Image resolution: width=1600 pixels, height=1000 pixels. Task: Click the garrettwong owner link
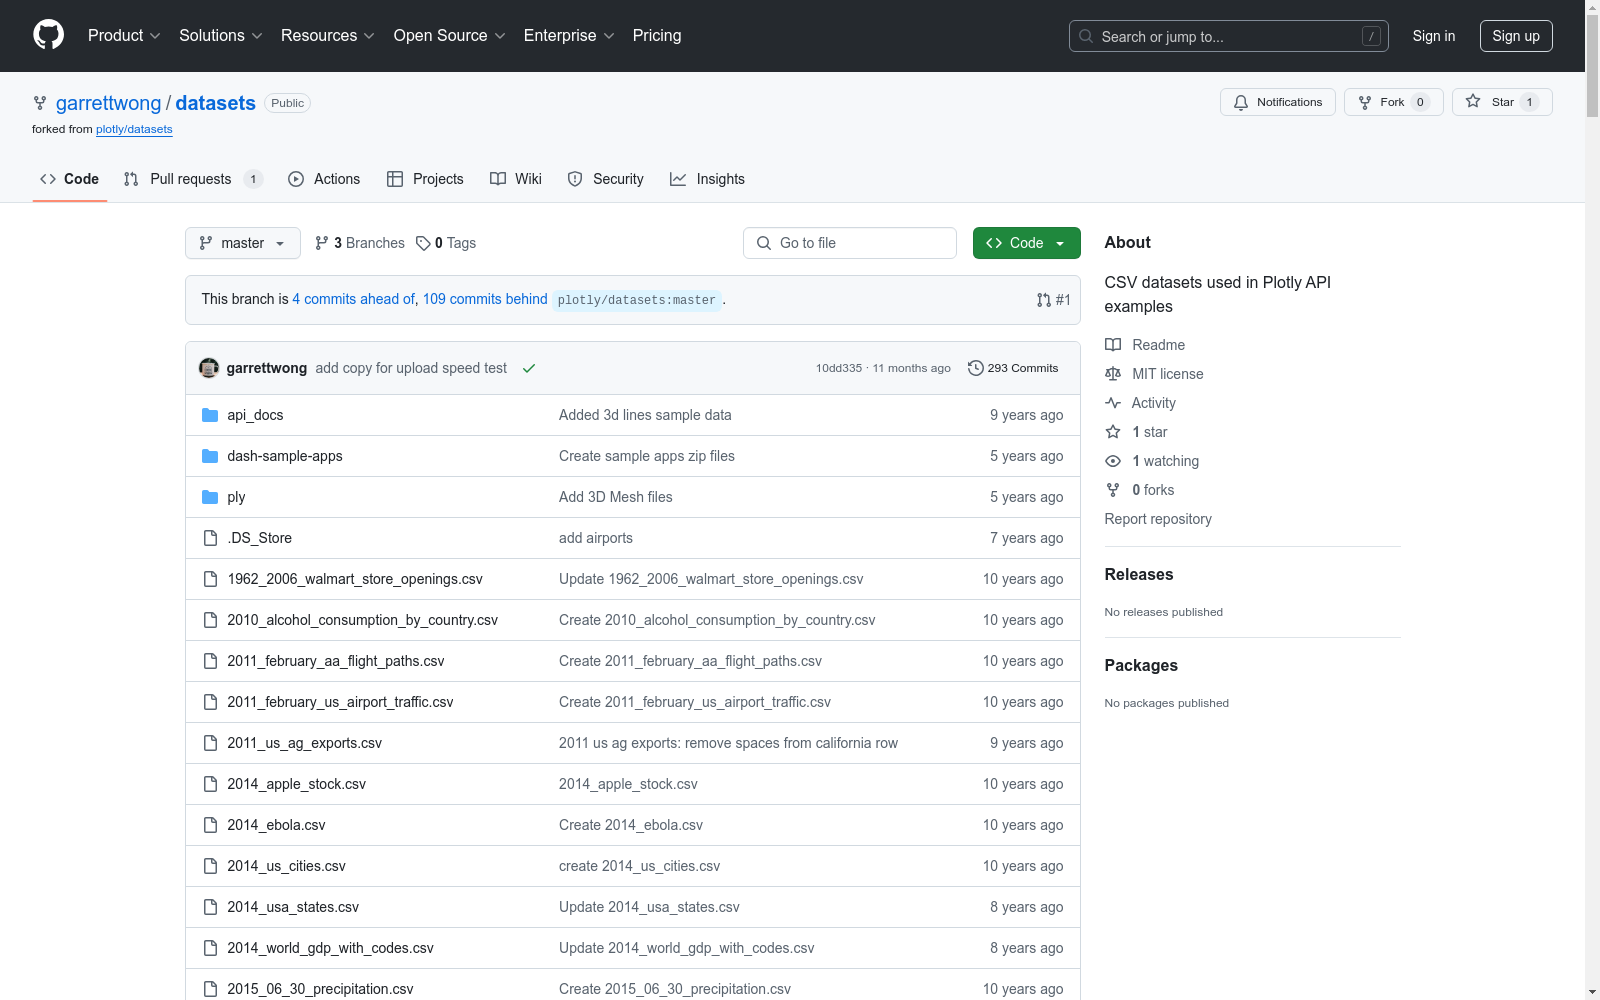click(x=108, y=103)
